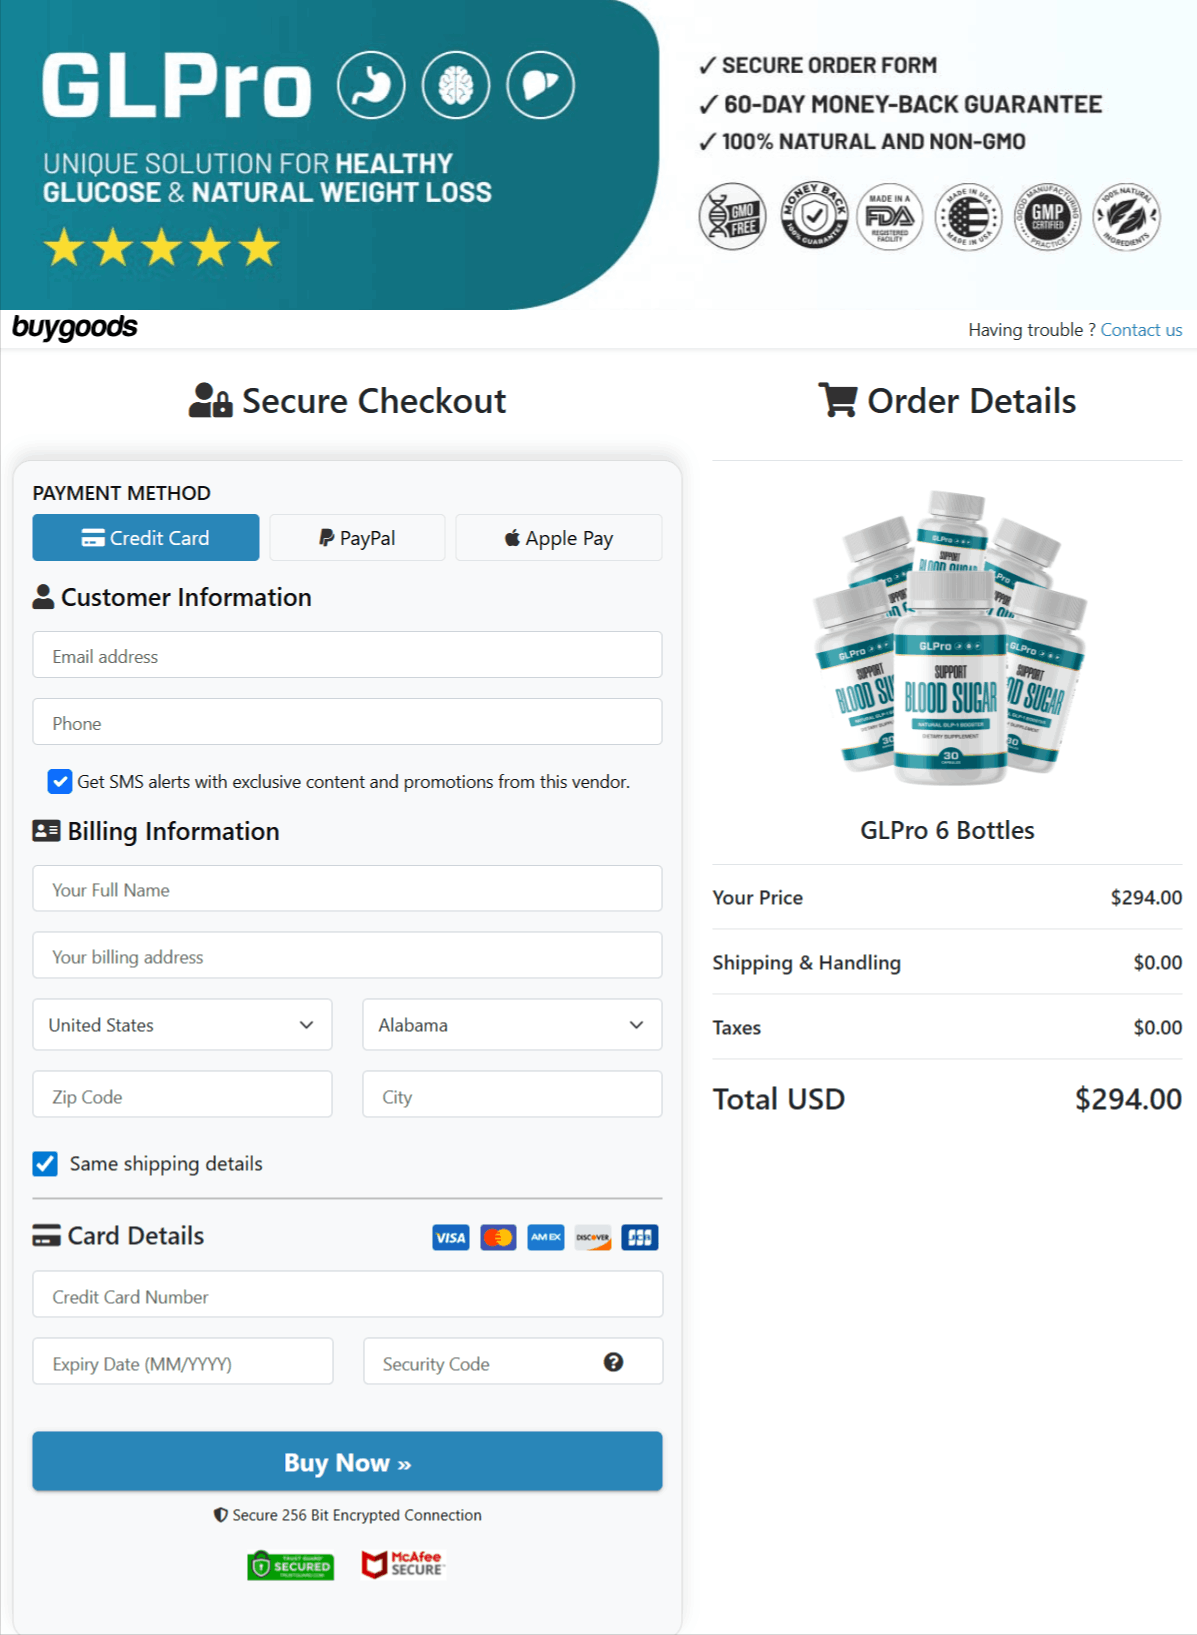Uncheck the SMS alerts checkbox
This screenshot has width=1197, height=1635.
(x=60, y=781)
